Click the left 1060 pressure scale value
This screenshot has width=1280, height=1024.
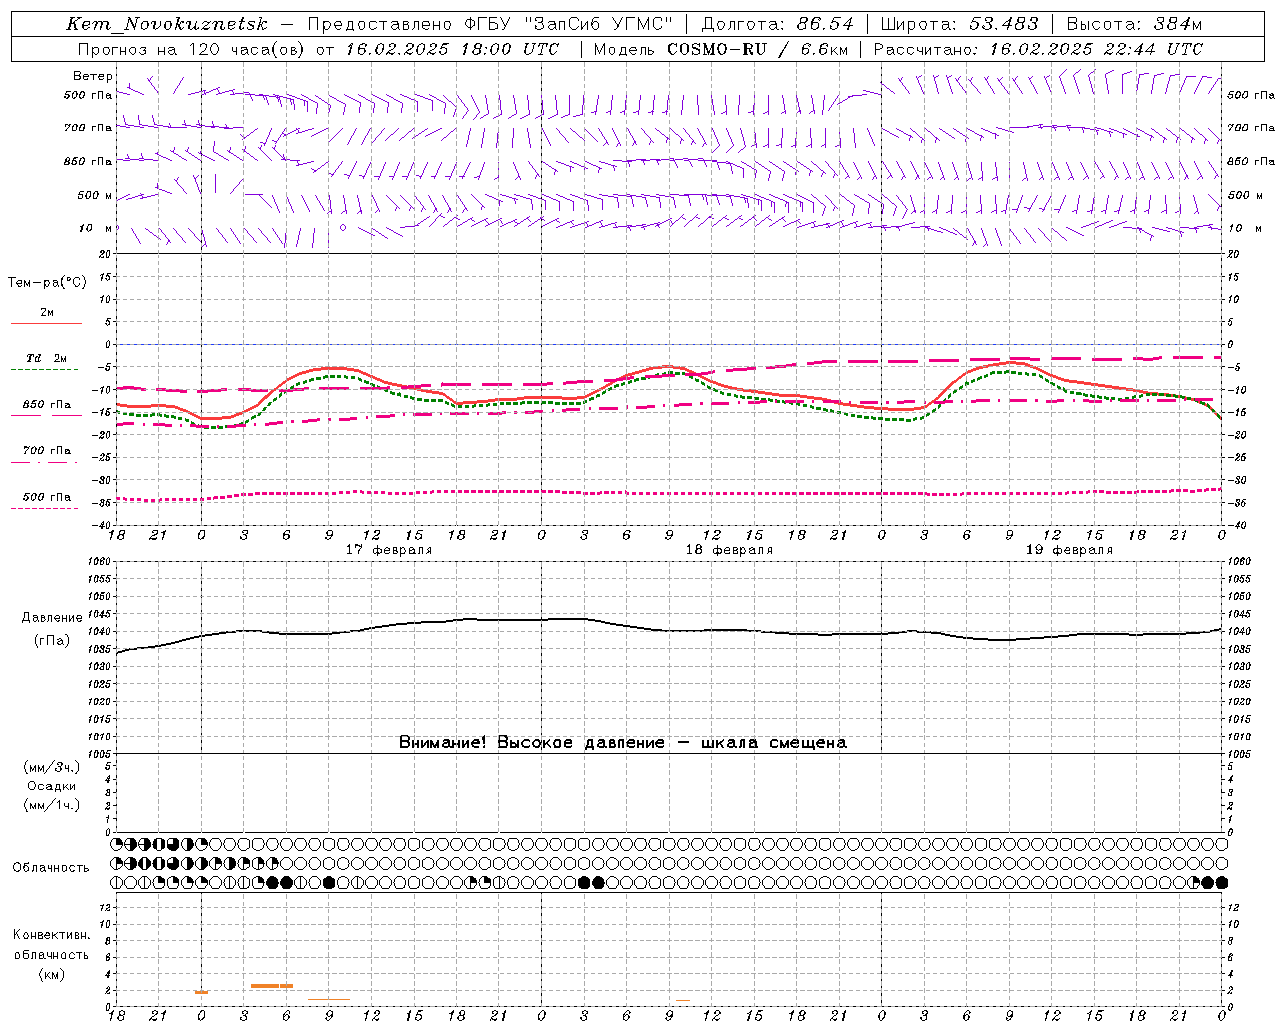coord(101,562)
